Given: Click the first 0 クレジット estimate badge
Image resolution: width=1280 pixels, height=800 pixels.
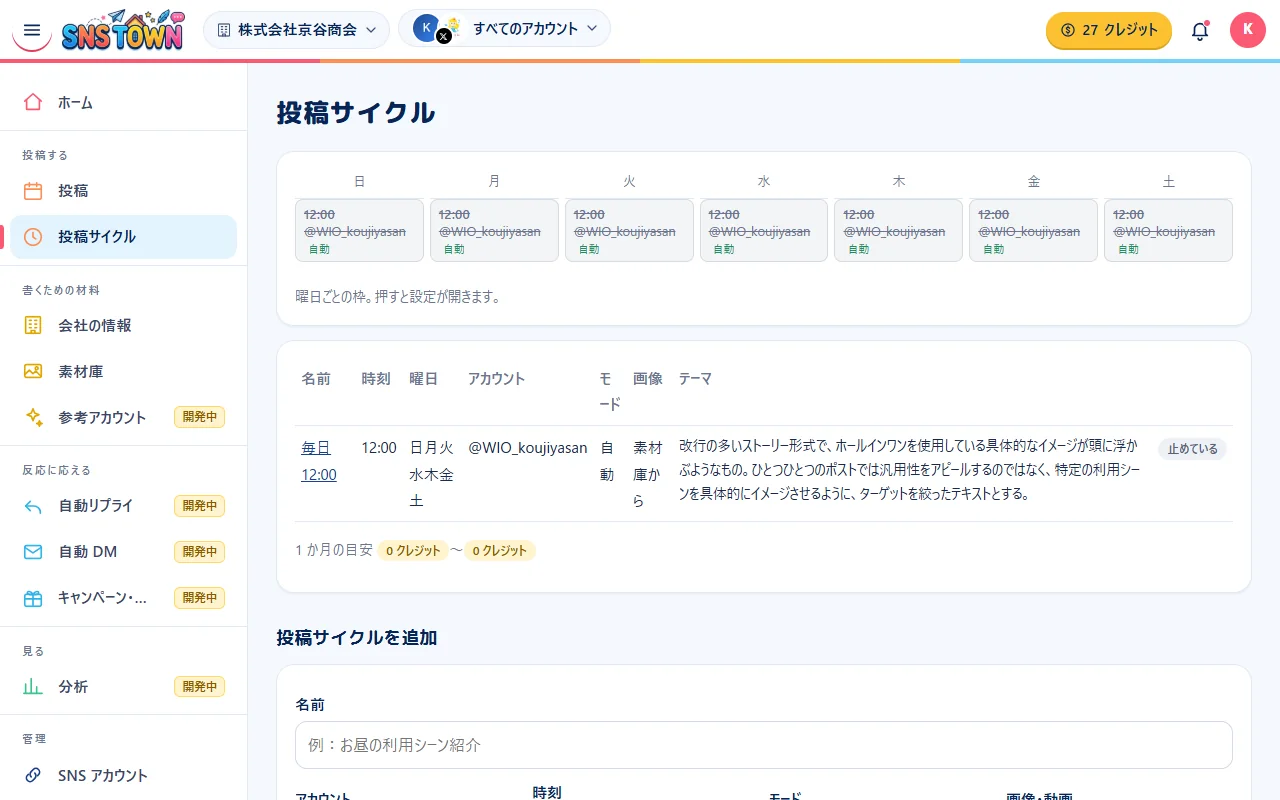Looking at the screenshot, I should tap(413, 550).
